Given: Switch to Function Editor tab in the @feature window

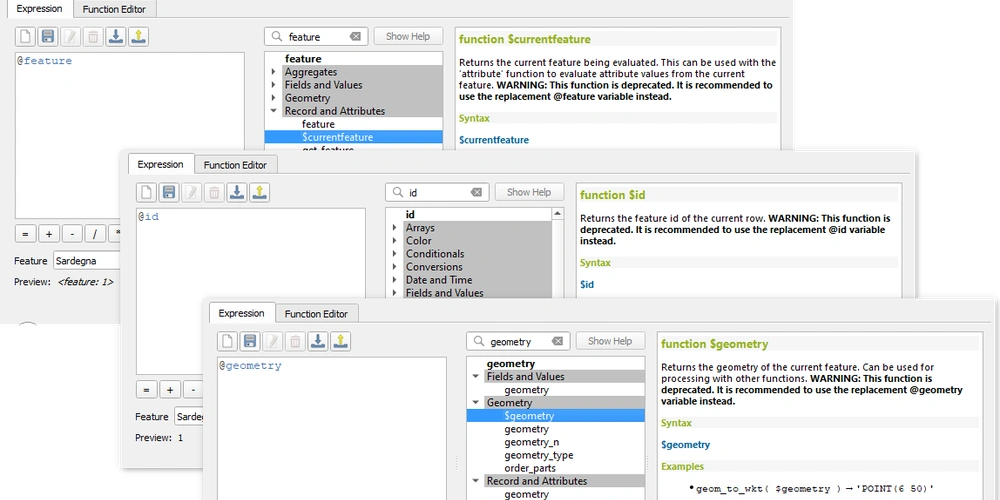Looking at the screenshot, I should pos(114,10).
